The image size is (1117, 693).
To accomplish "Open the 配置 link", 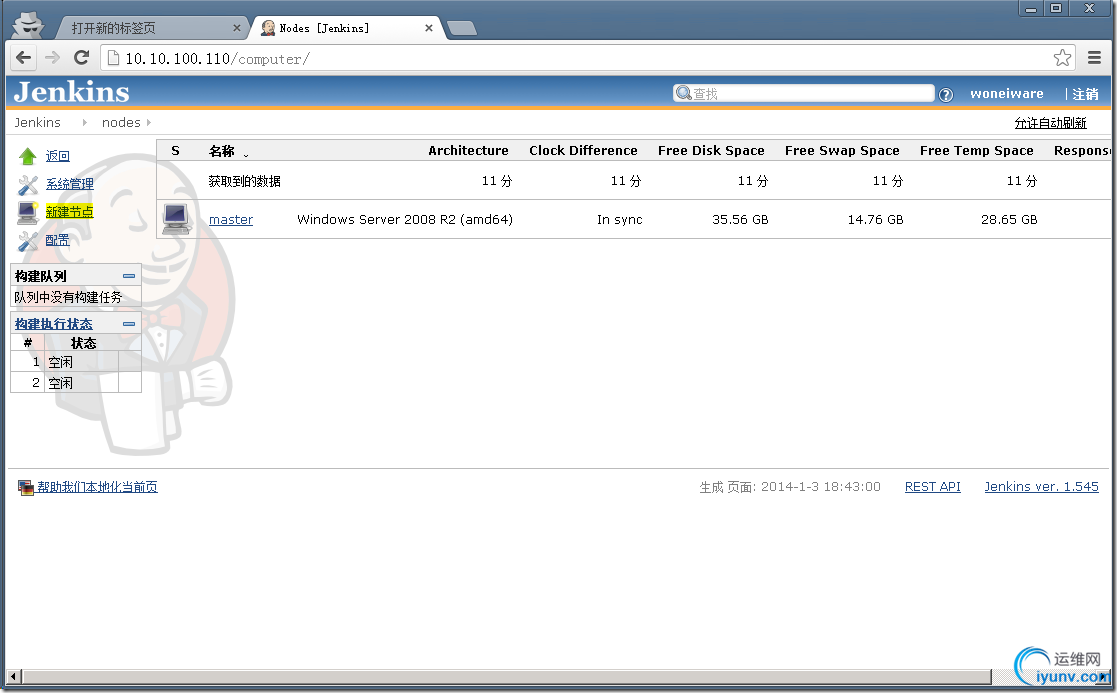I will (x=58, y=240).
